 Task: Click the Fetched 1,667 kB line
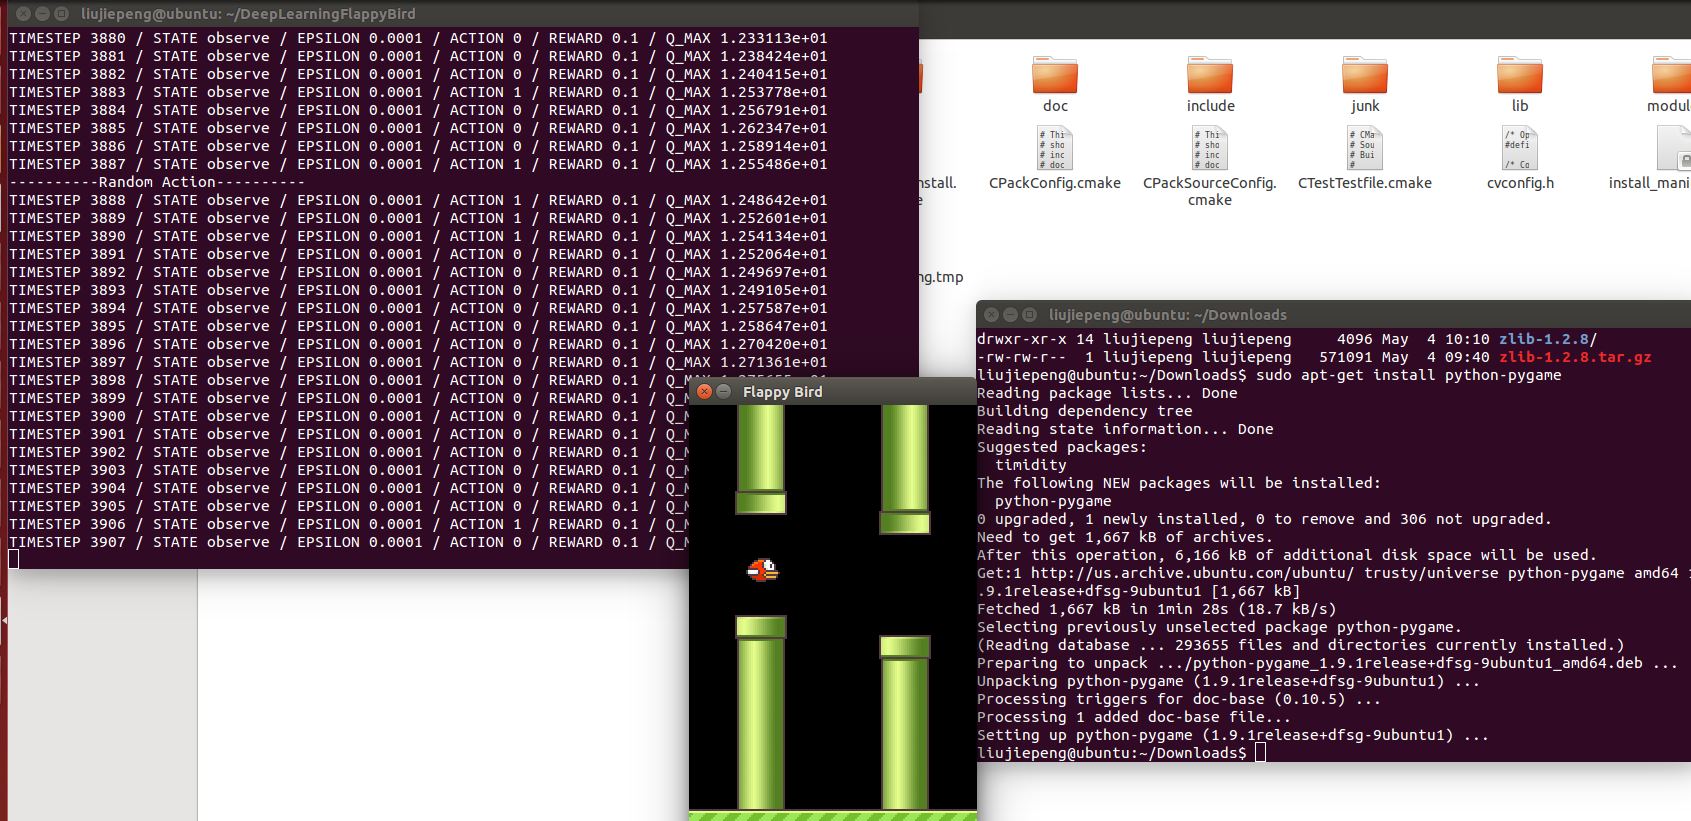(x=1156, y=609)
